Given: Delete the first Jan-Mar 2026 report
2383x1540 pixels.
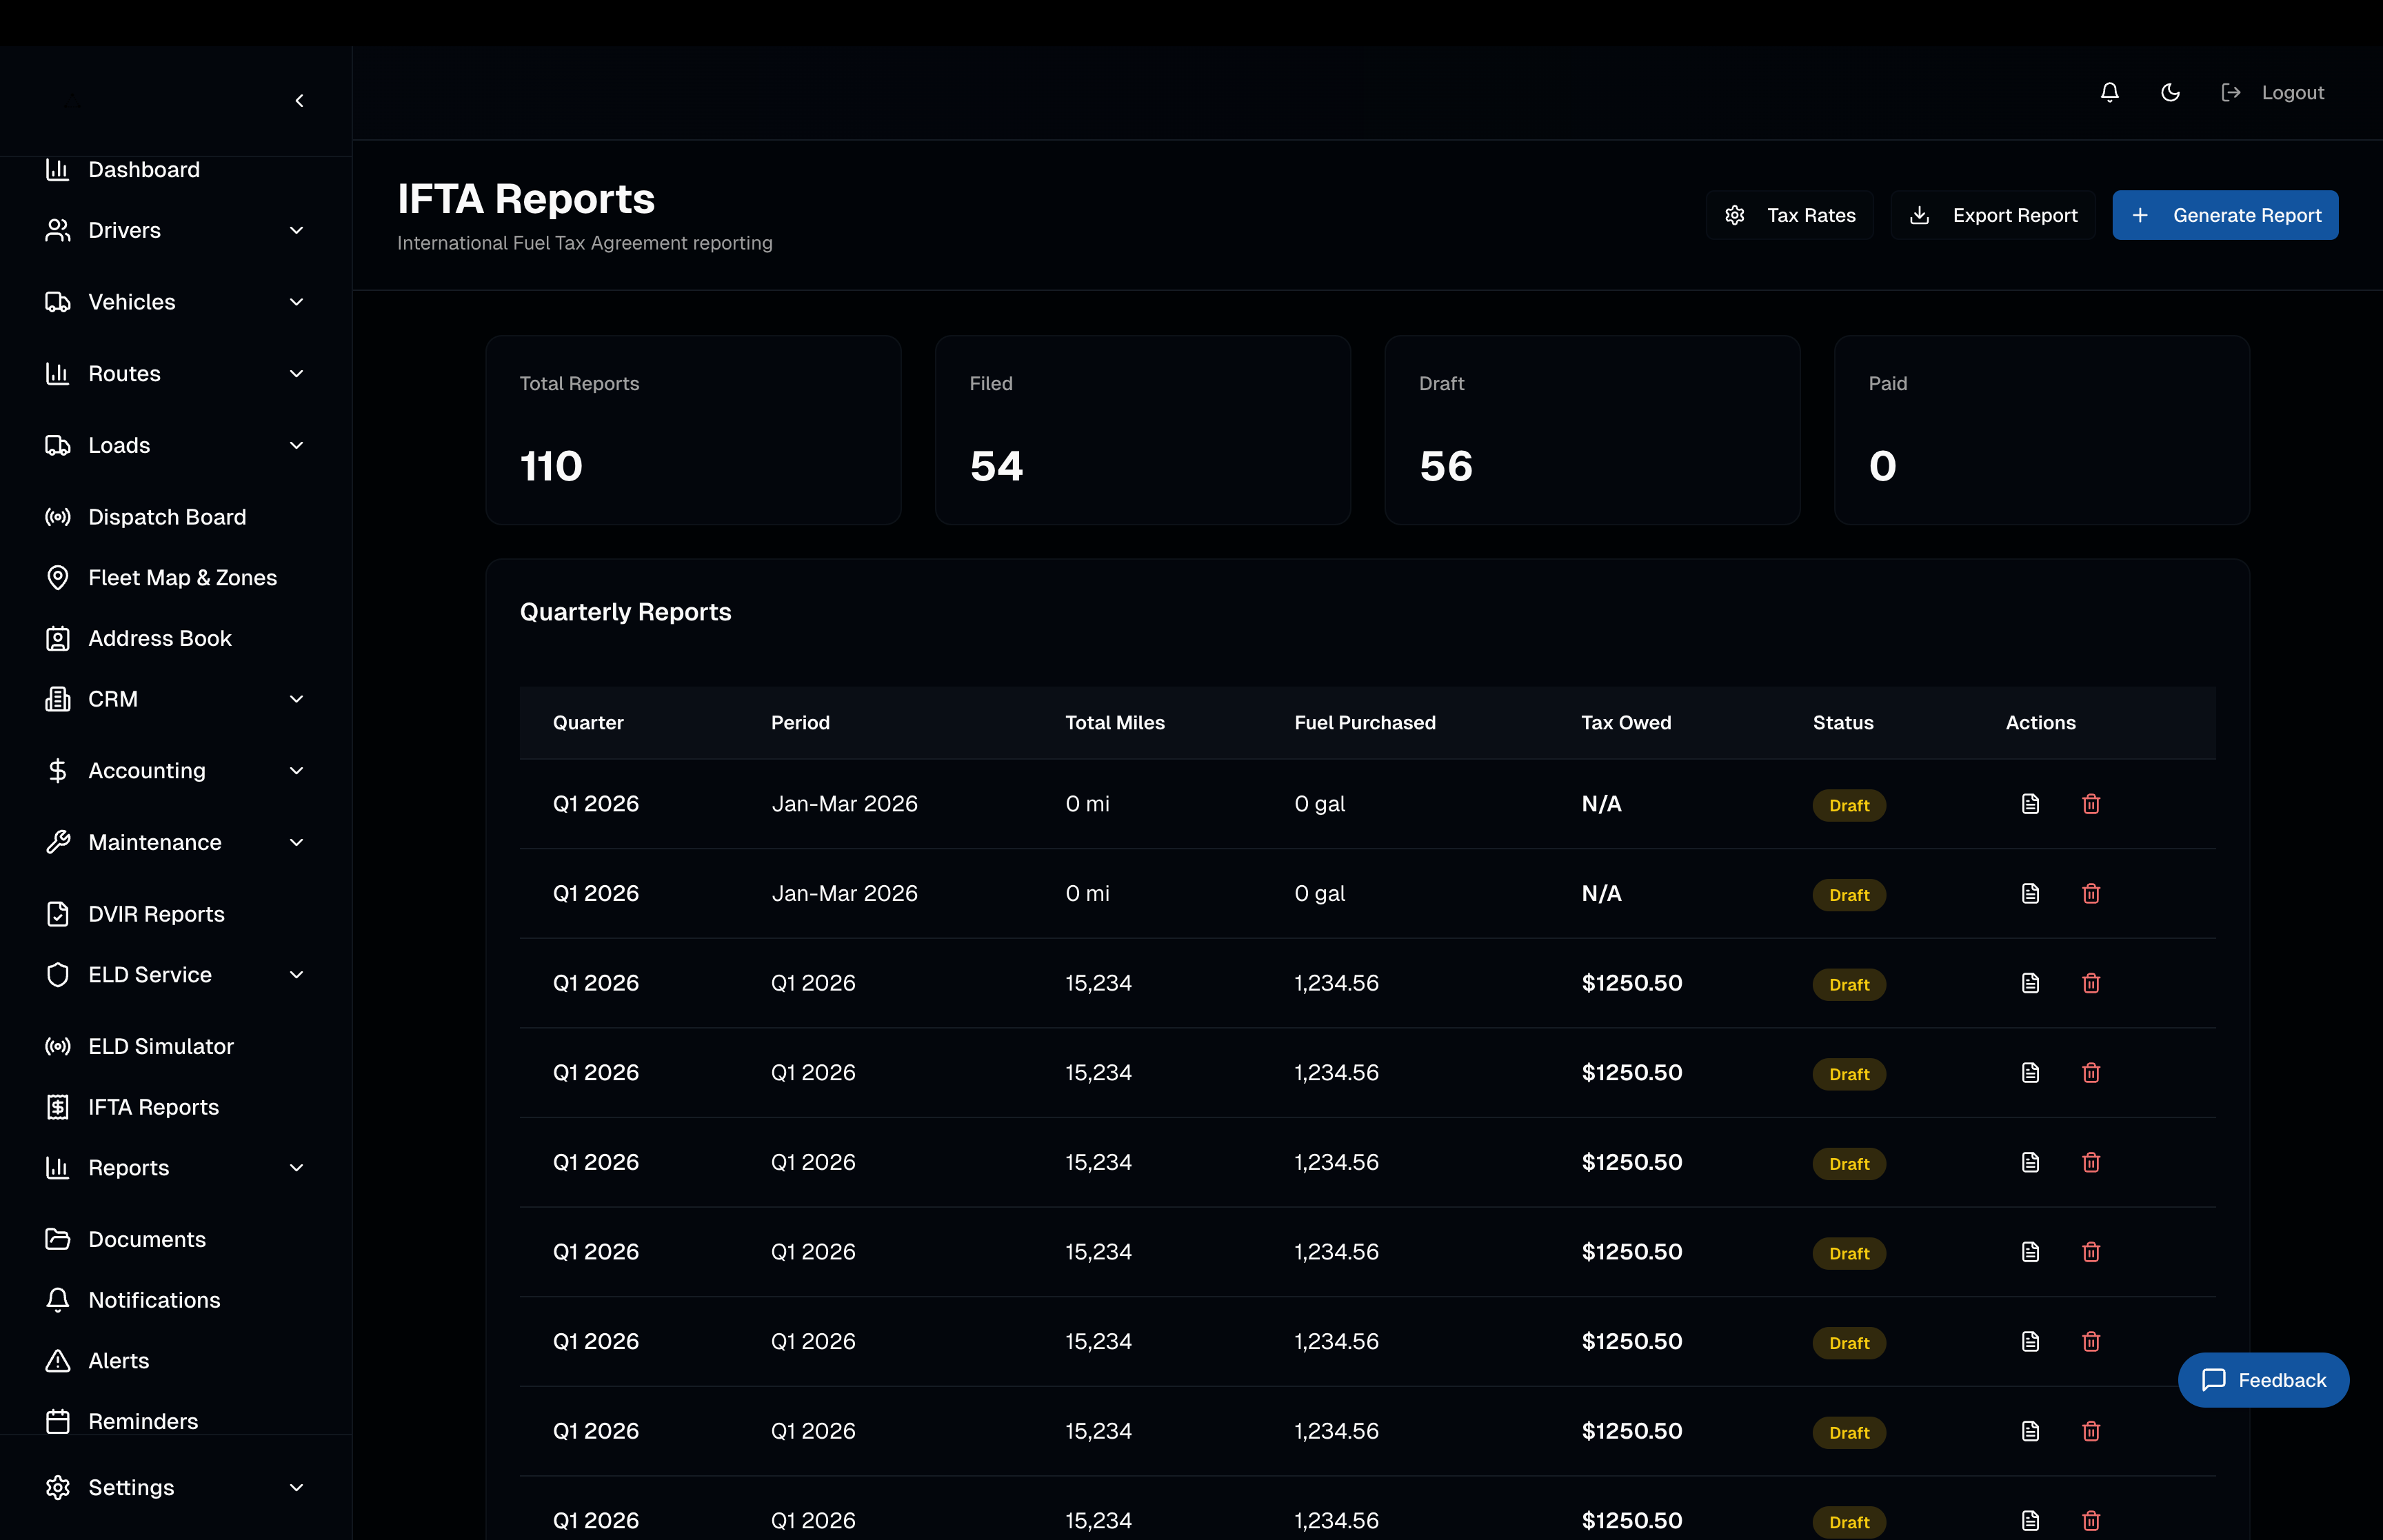Looking at the screenshot, I should tap(2090, 804).
